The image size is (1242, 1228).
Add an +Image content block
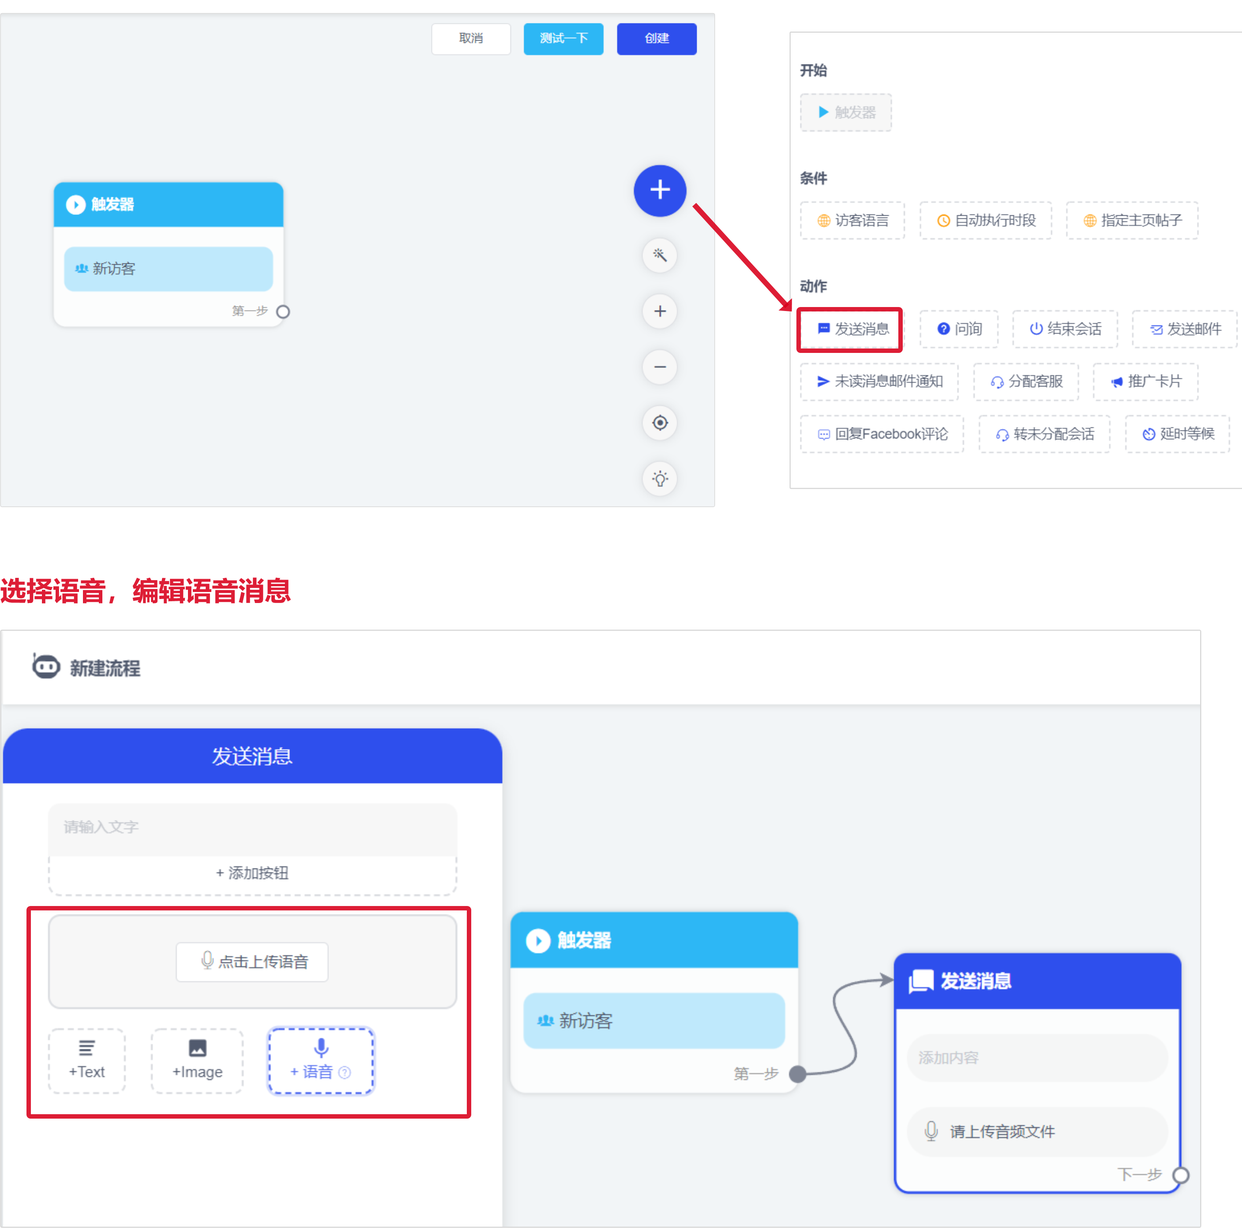pyautogui.click(x=197, y=1060)
